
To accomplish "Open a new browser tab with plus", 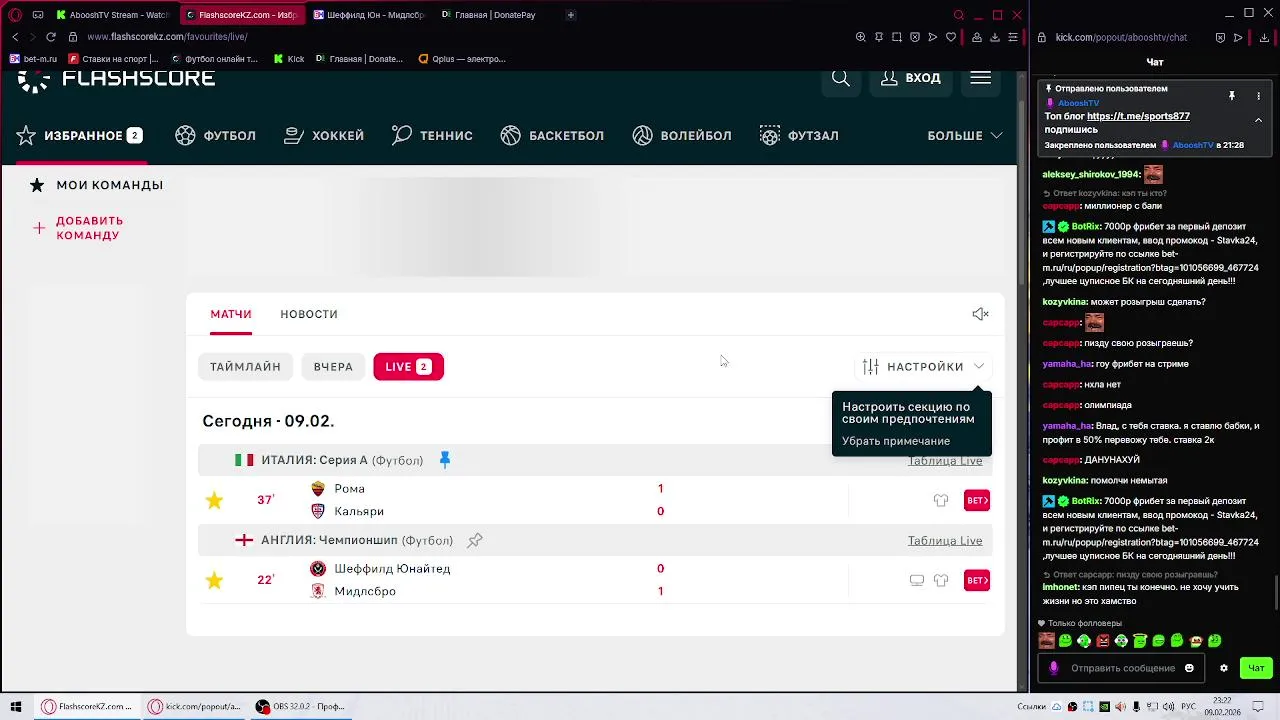I will coord(571,15).
